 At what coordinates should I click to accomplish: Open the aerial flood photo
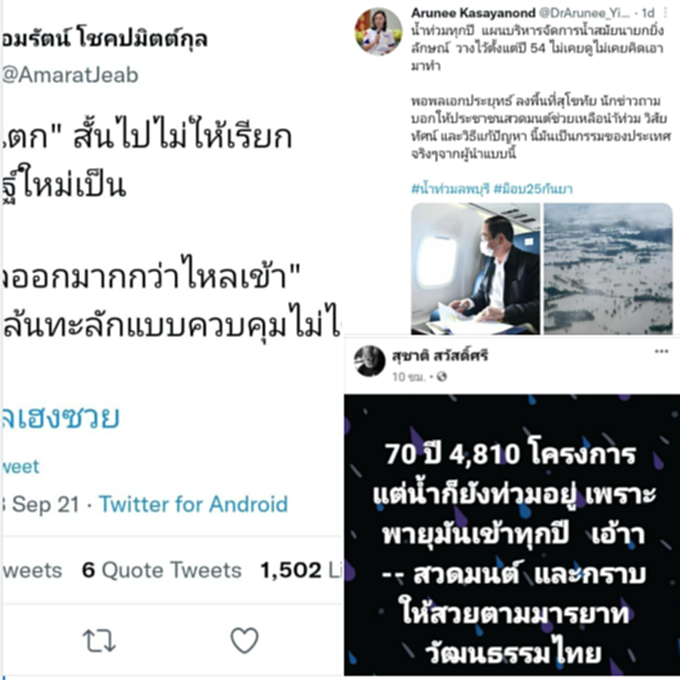(x=608, y=268)
